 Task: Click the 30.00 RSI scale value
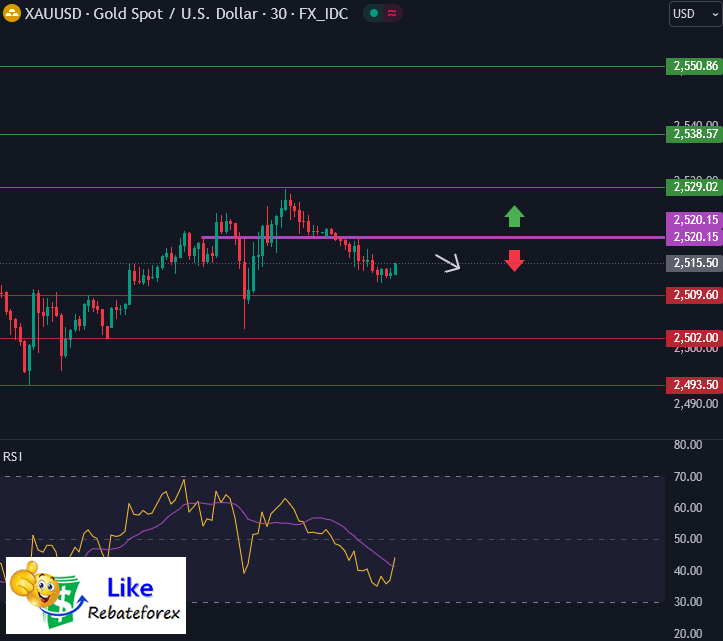(688, 602)
